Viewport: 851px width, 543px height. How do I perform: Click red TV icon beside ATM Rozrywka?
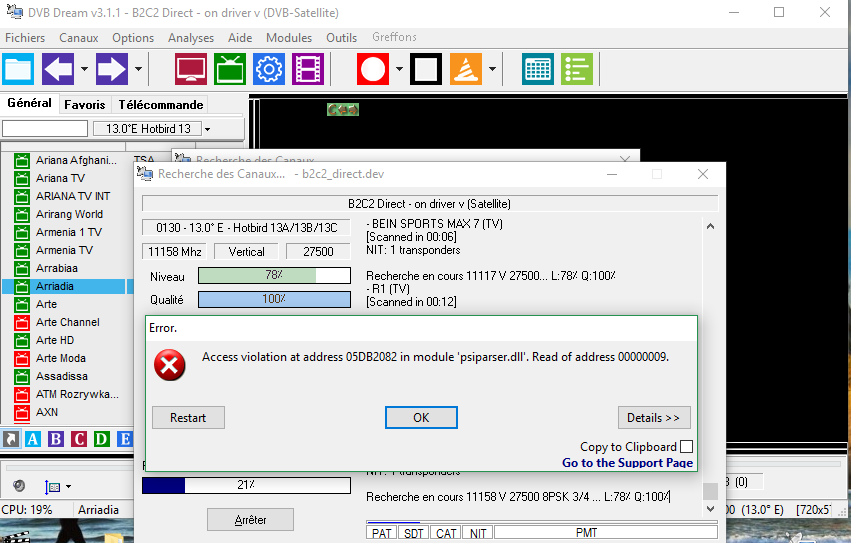tap(22, 394)
